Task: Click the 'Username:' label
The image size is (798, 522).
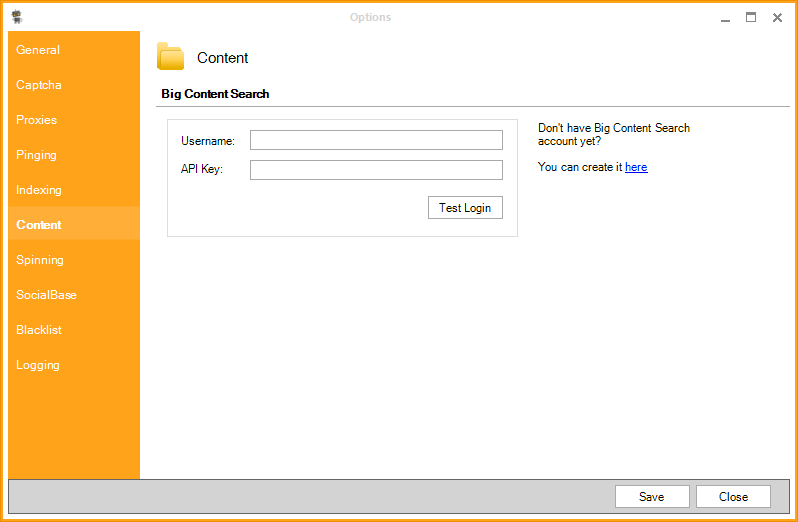Action: coord(208,141)
